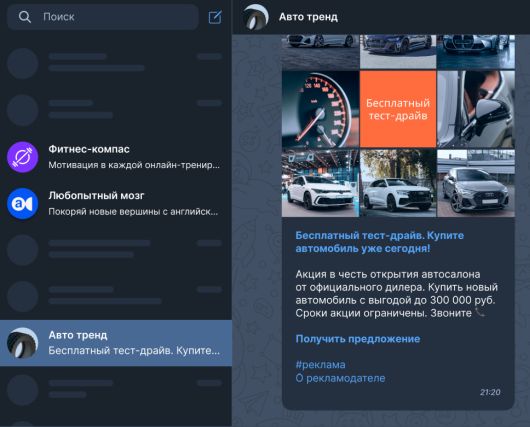
Task: Open the Любопытный мозг channel avatar
Action: point(23,204)
